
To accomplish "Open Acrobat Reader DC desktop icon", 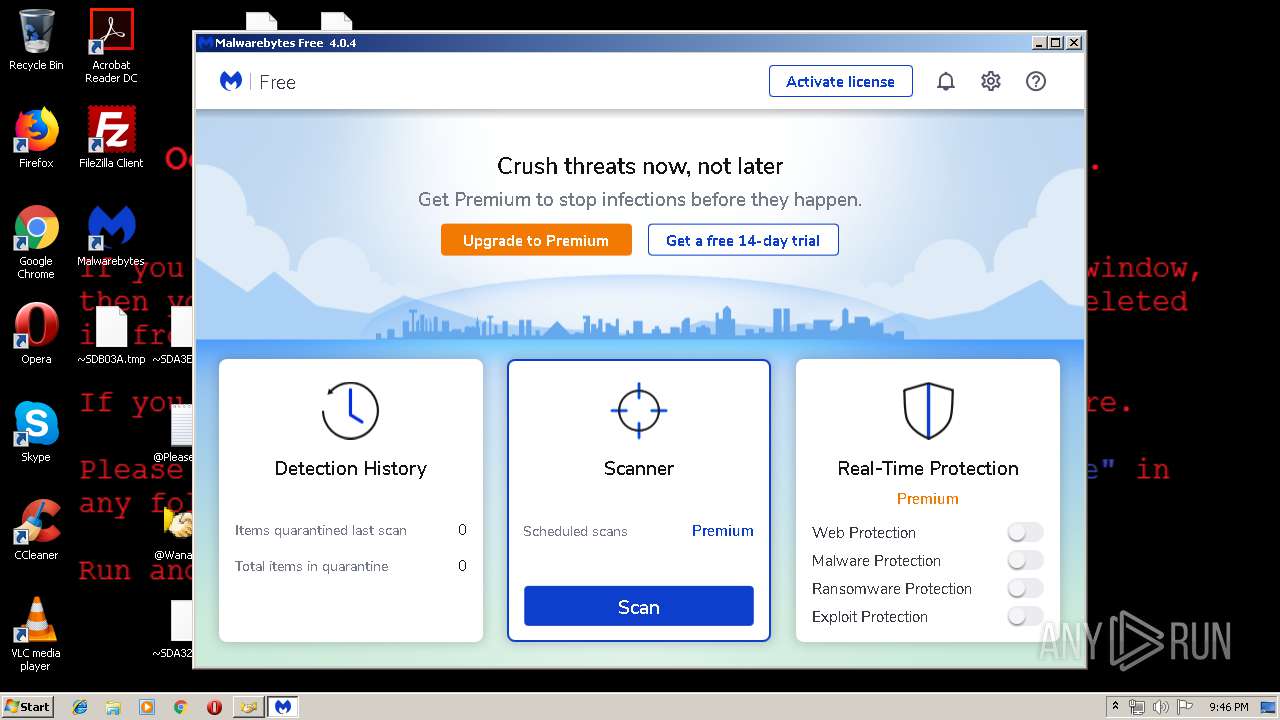I will tap(111, 46).
